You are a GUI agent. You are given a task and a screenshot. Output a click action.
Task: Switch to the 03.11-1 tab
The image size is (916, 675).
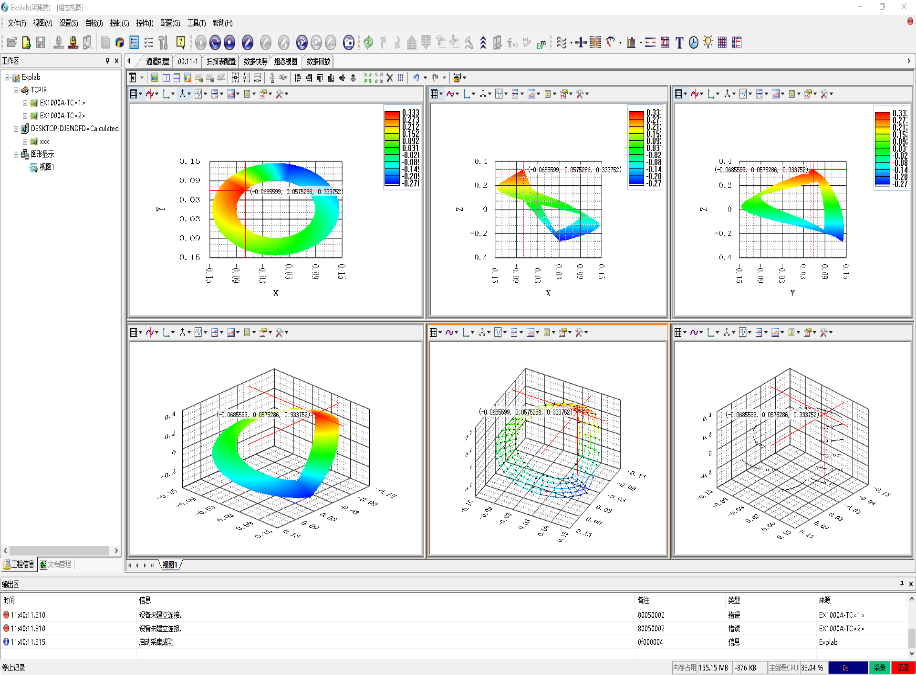pos(187,61)
